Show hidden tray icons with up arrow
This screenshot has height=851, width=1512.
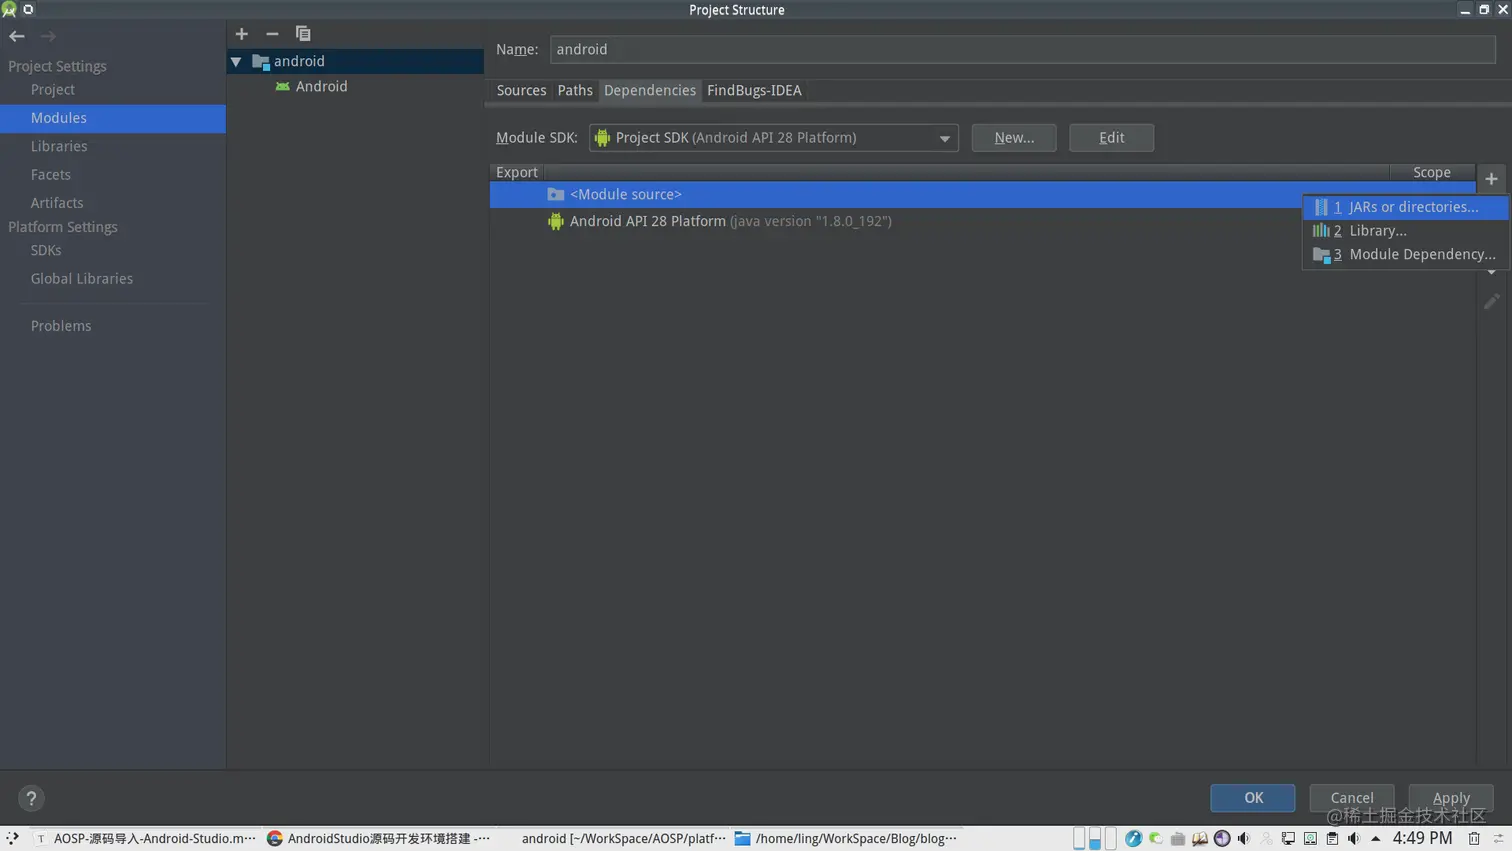pyautogui.click(x=1376, y=839)
